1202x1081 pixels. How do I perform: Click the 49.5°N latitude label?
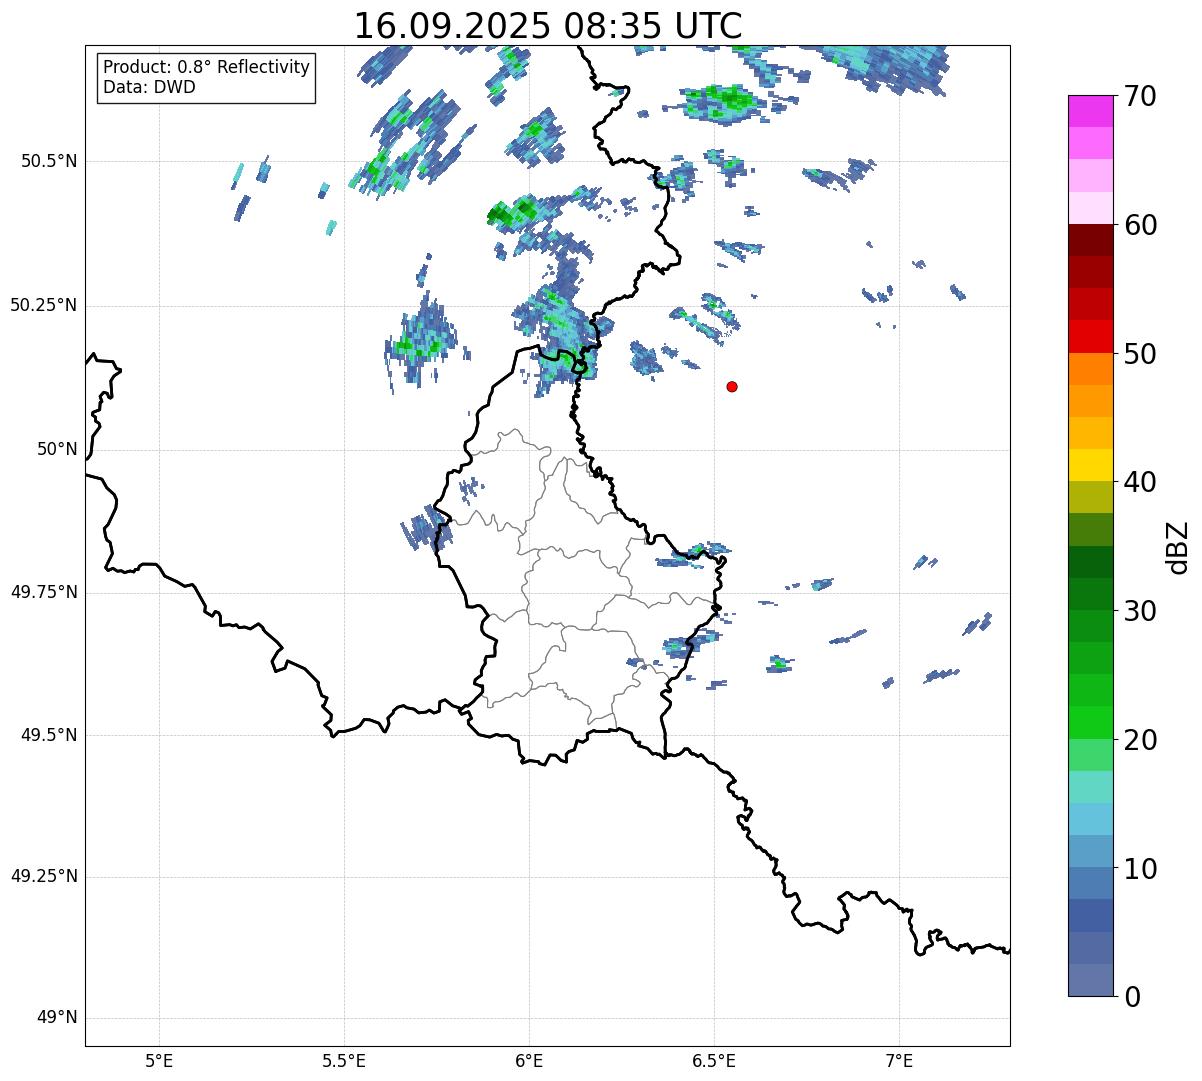(x=50, y=735)
